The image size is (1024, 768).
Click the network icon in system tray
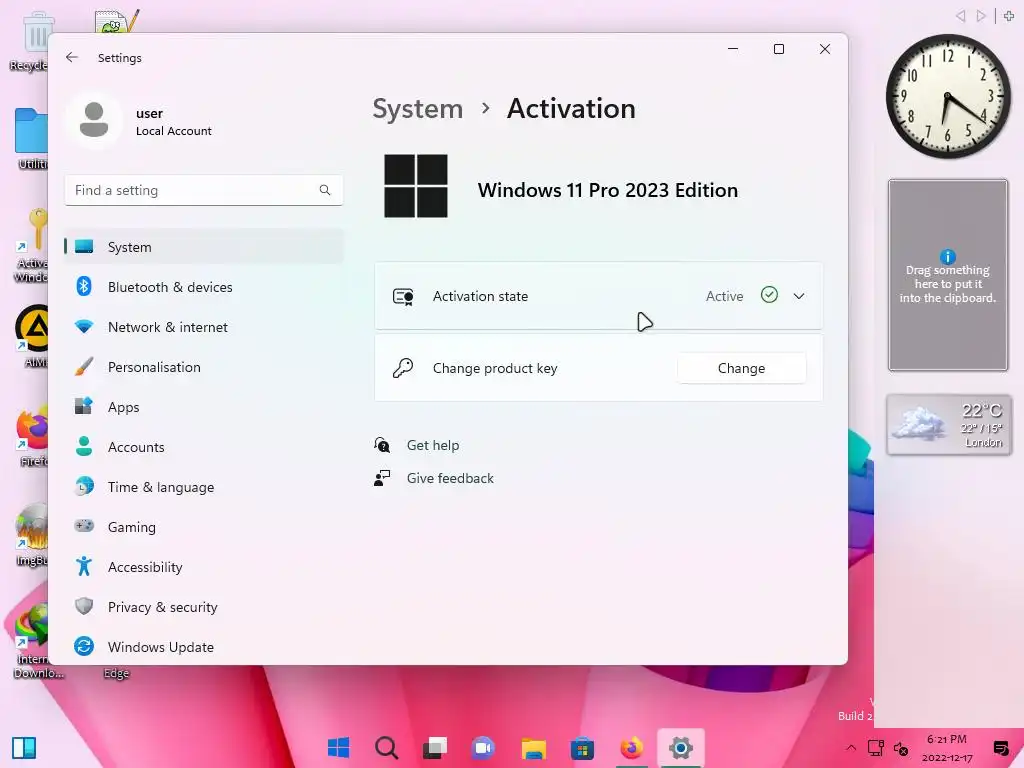click(875, 748)
